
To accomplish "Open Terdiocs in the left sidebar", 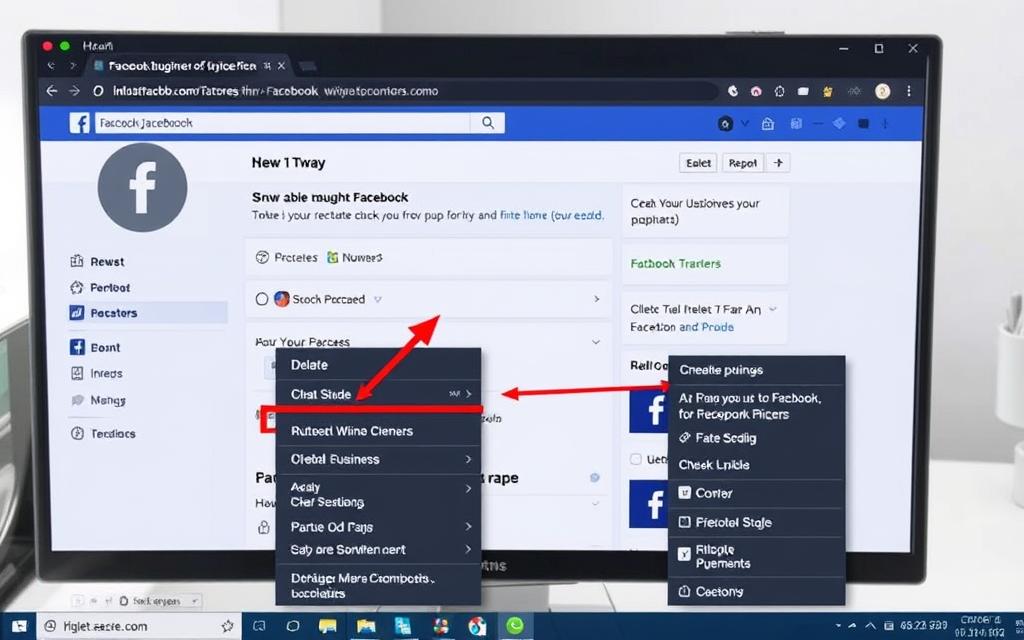I will click(103, 433).
